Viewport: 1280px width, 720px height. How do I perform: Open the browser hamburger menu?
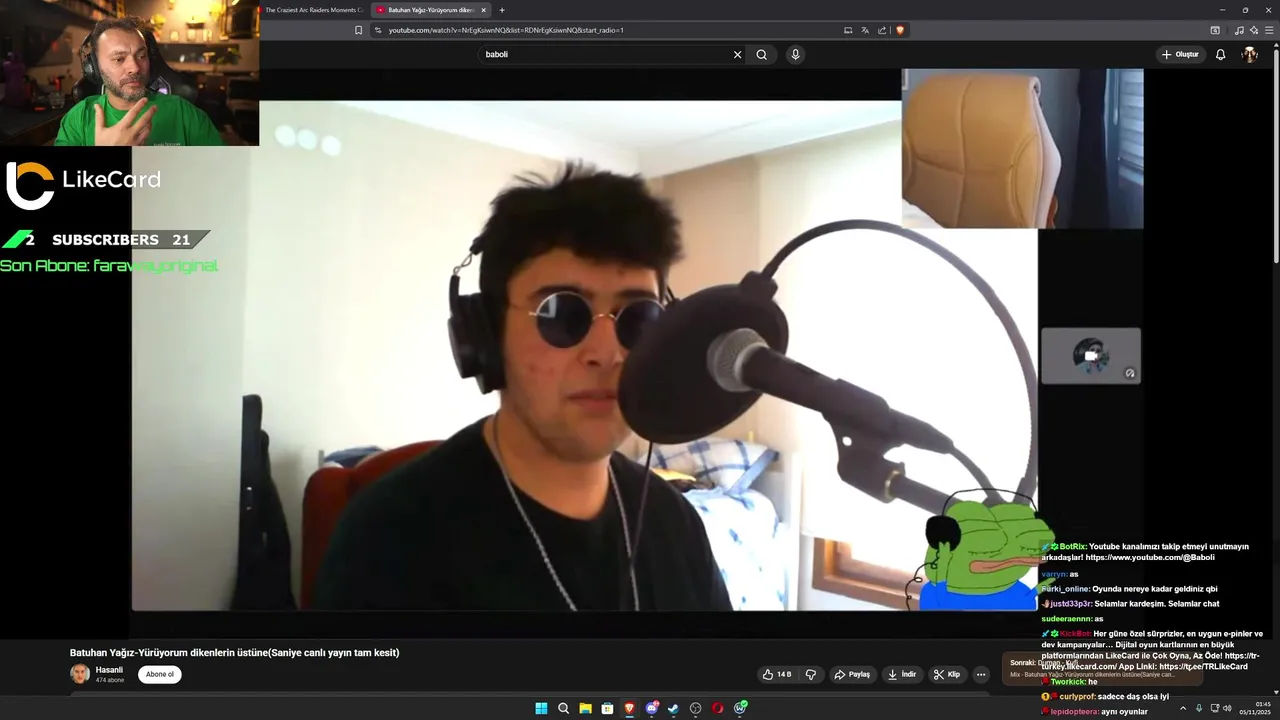coord(1270,30)
